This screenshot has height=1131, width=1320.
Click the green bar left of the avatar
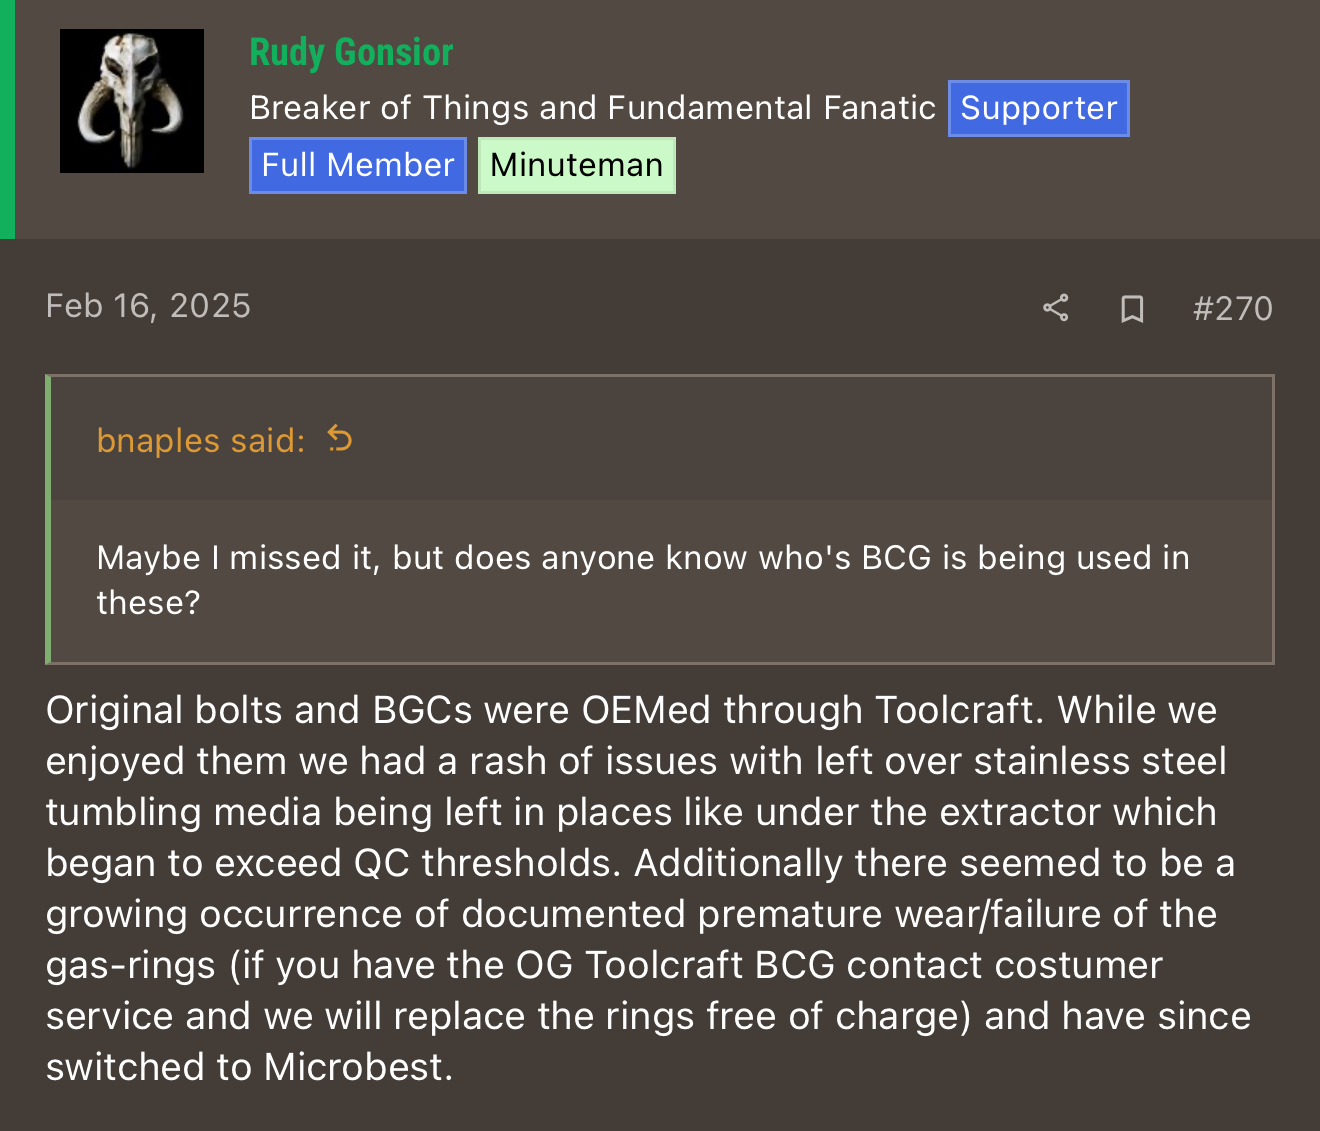pyautogui.click(x=7, y=119)
